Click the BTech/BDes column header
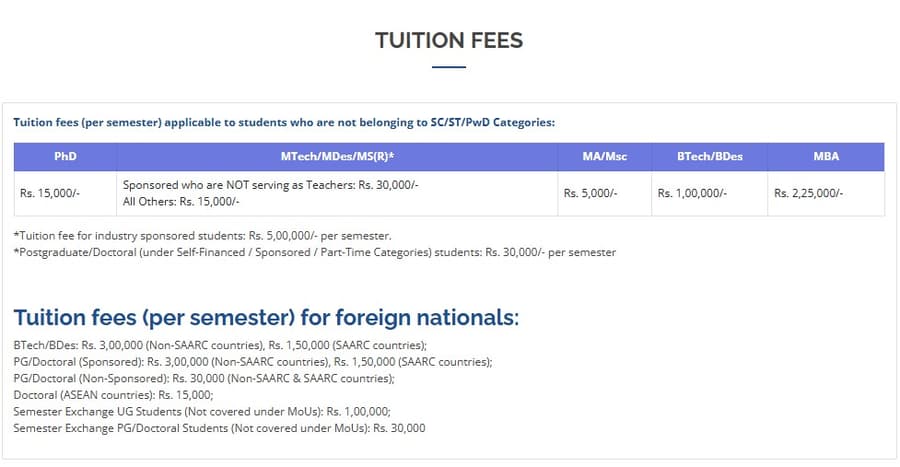 (x=710, y=157)
